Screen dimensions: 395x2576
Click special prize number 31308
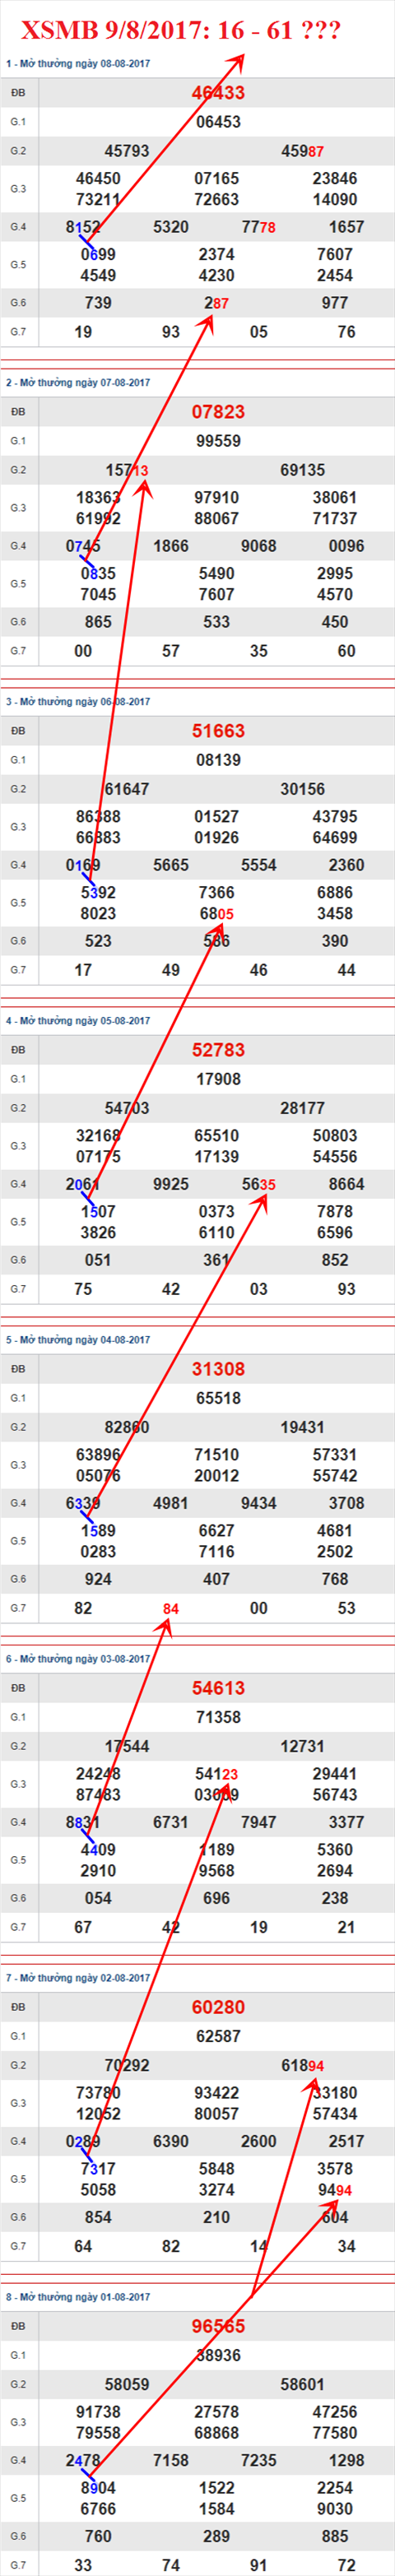tap(218, 1369)
